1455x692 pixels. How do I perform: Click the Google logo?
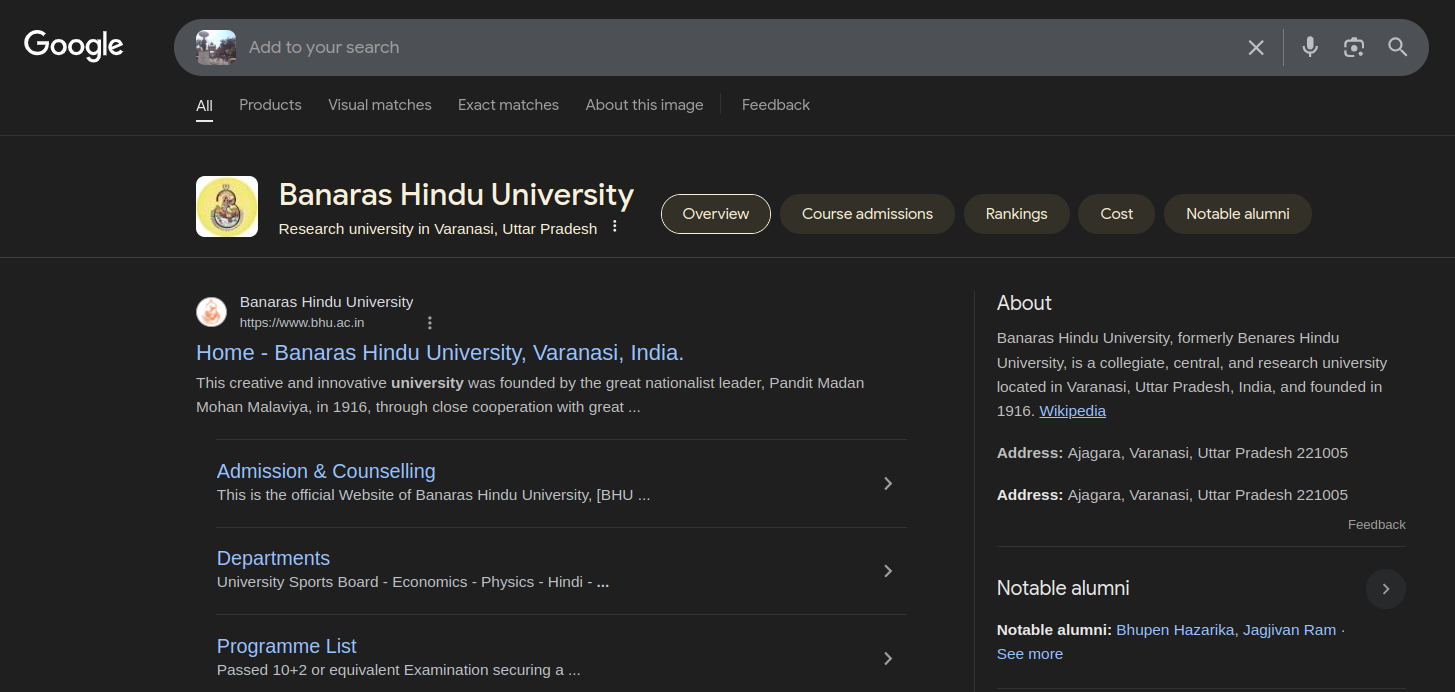[x=74, y=46]
